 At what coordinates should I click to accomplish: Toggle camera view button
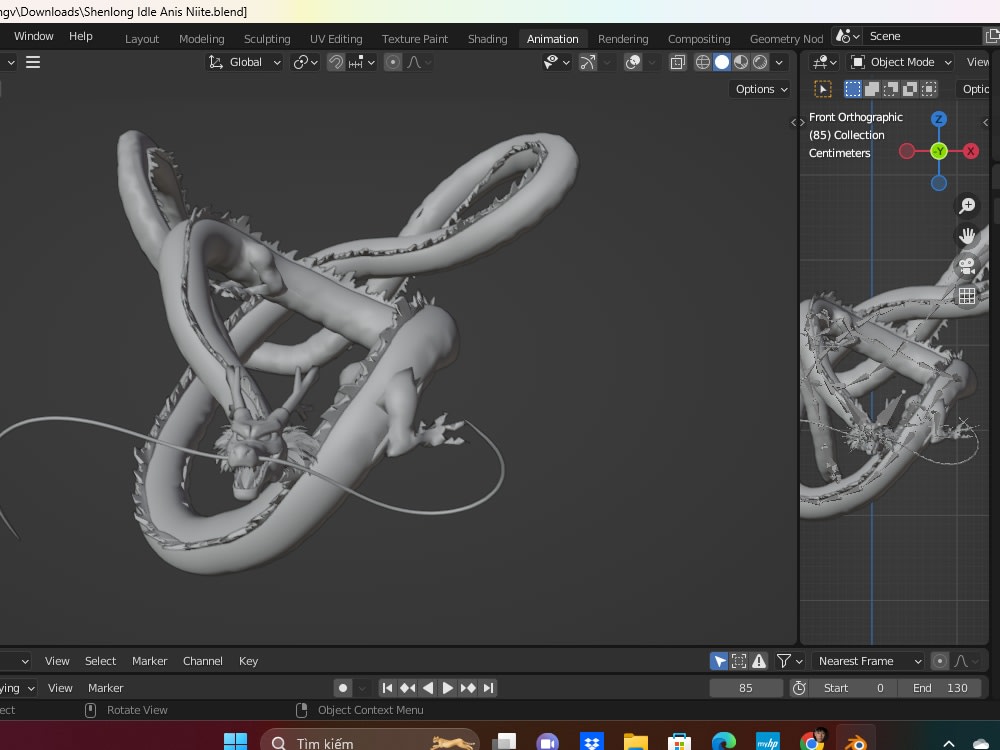click(967, 266)
